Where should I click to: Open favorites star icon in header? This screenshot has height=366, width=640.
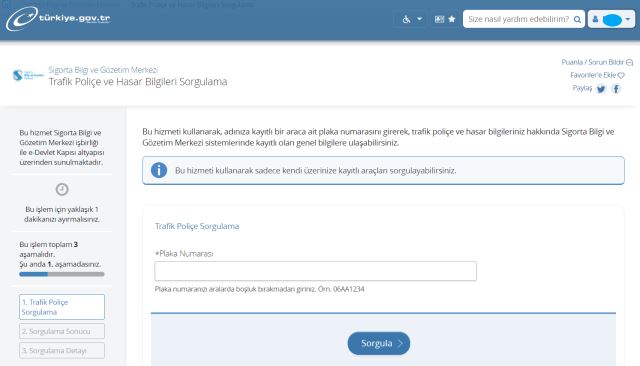pos(452,19)
